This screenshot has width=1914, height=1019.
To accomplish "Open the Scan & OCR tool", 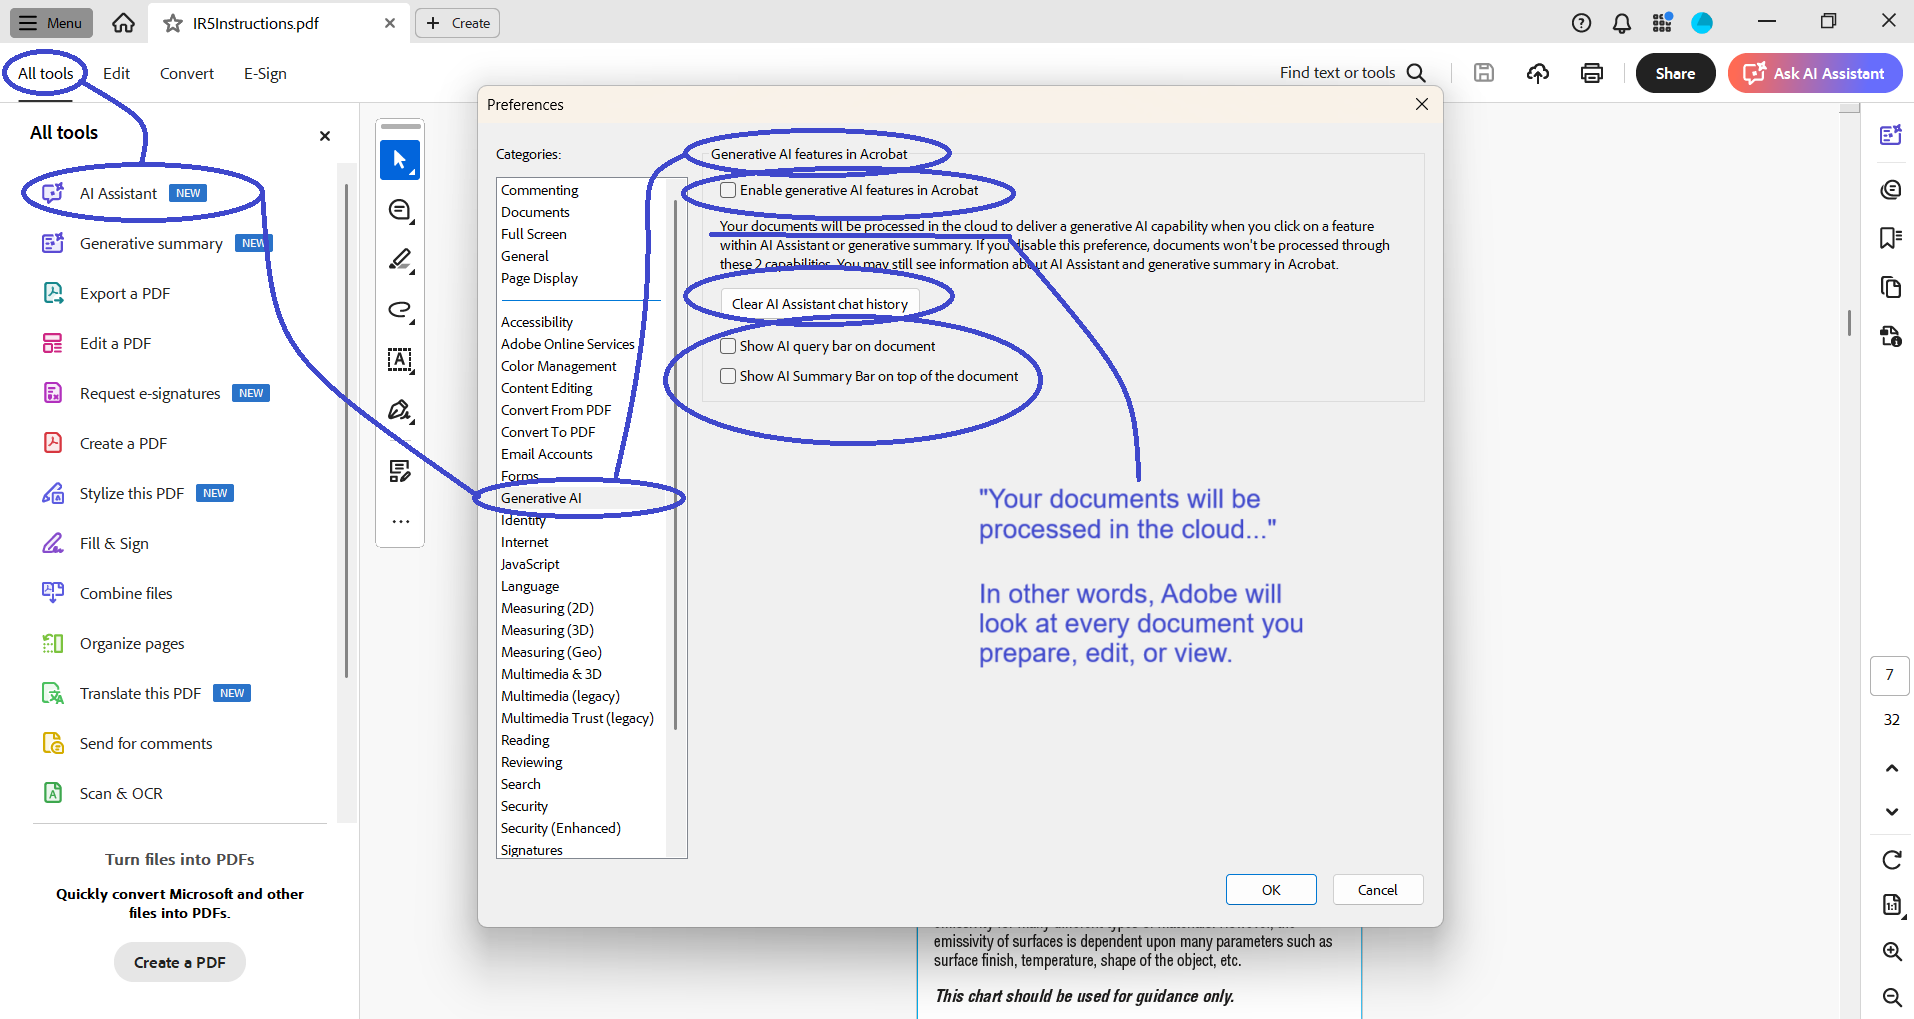I will (x=102, y=793).
